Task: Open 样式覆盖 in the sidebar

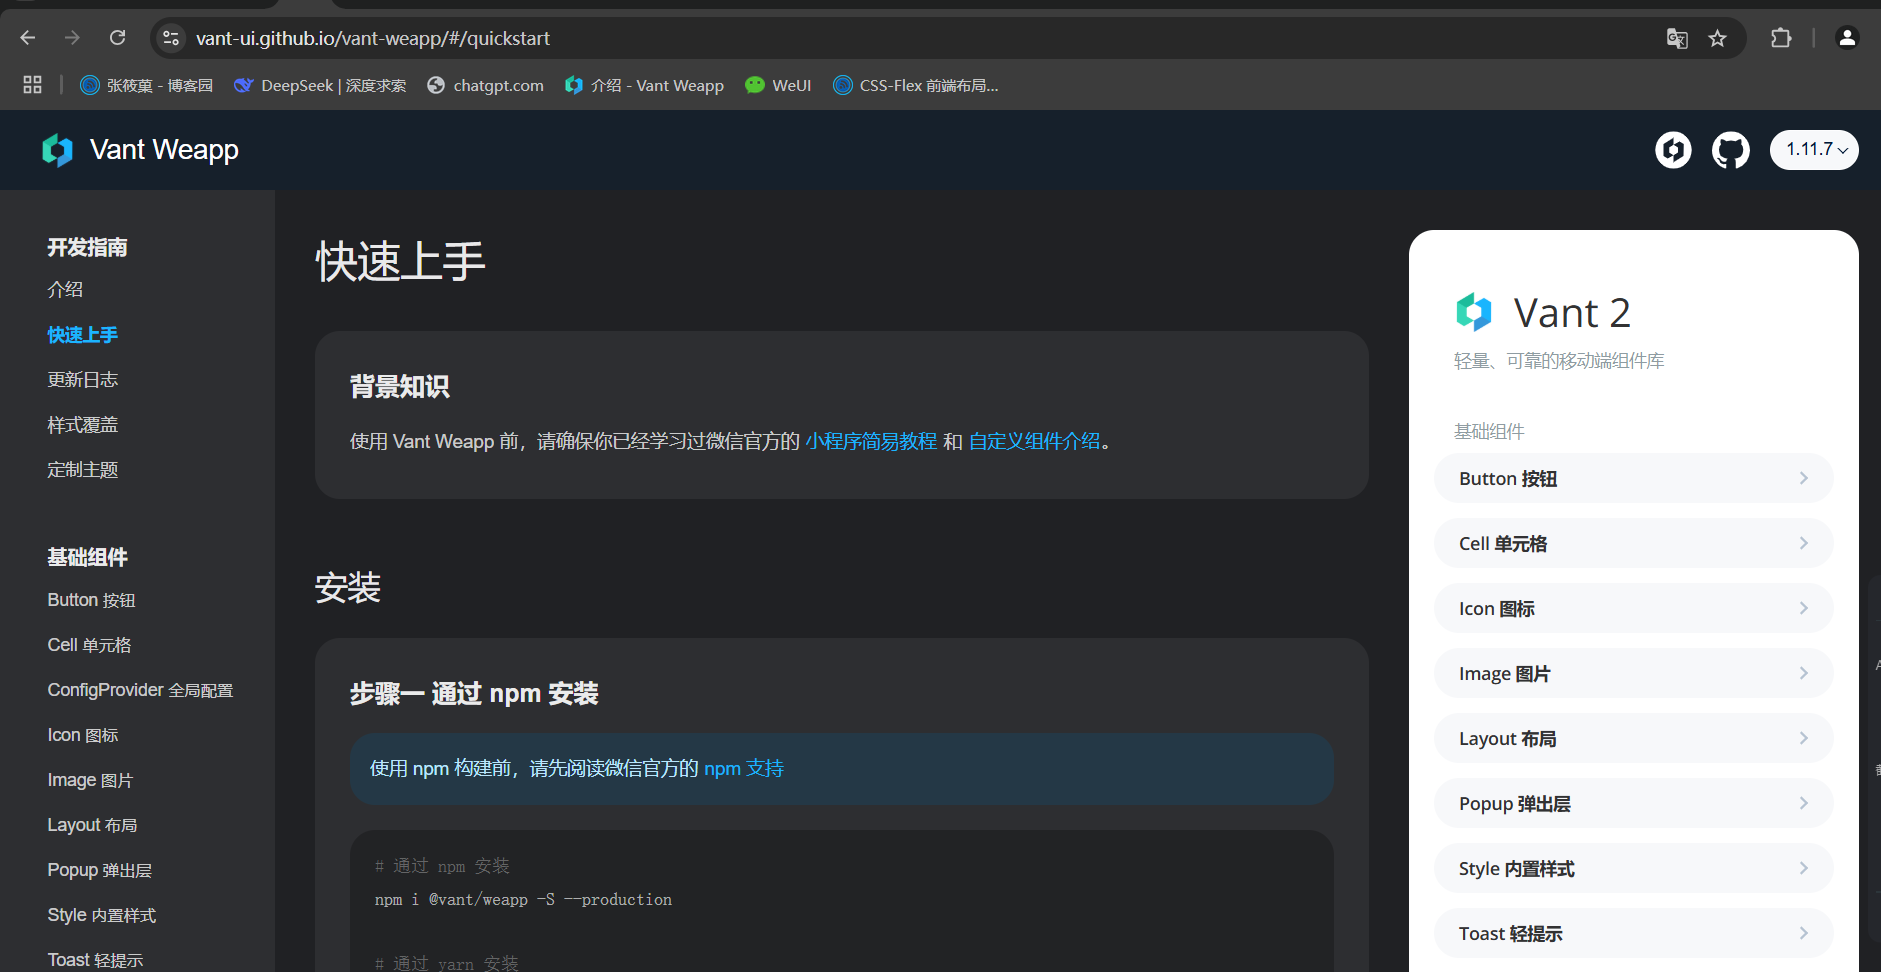Action: point(83,425)
